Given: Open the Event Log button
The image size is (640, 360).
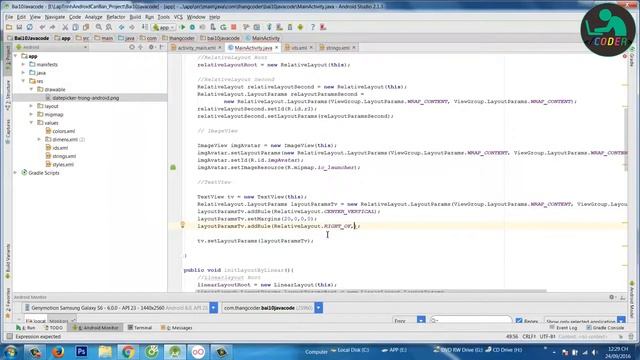Looking at the screenshot, I should (564, 328).
